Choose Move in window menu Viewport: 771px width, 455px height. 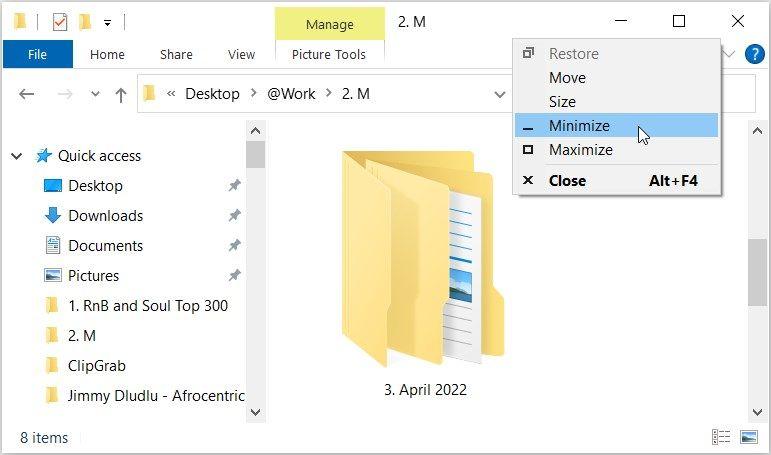click(617, 78)
